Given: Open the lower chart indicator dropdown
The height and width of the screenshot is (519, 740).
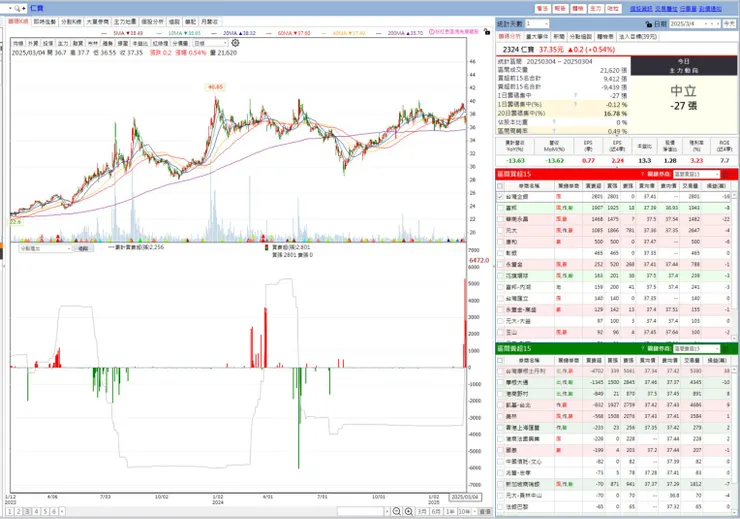Looking at the screenshot, I should click(45, 248).
